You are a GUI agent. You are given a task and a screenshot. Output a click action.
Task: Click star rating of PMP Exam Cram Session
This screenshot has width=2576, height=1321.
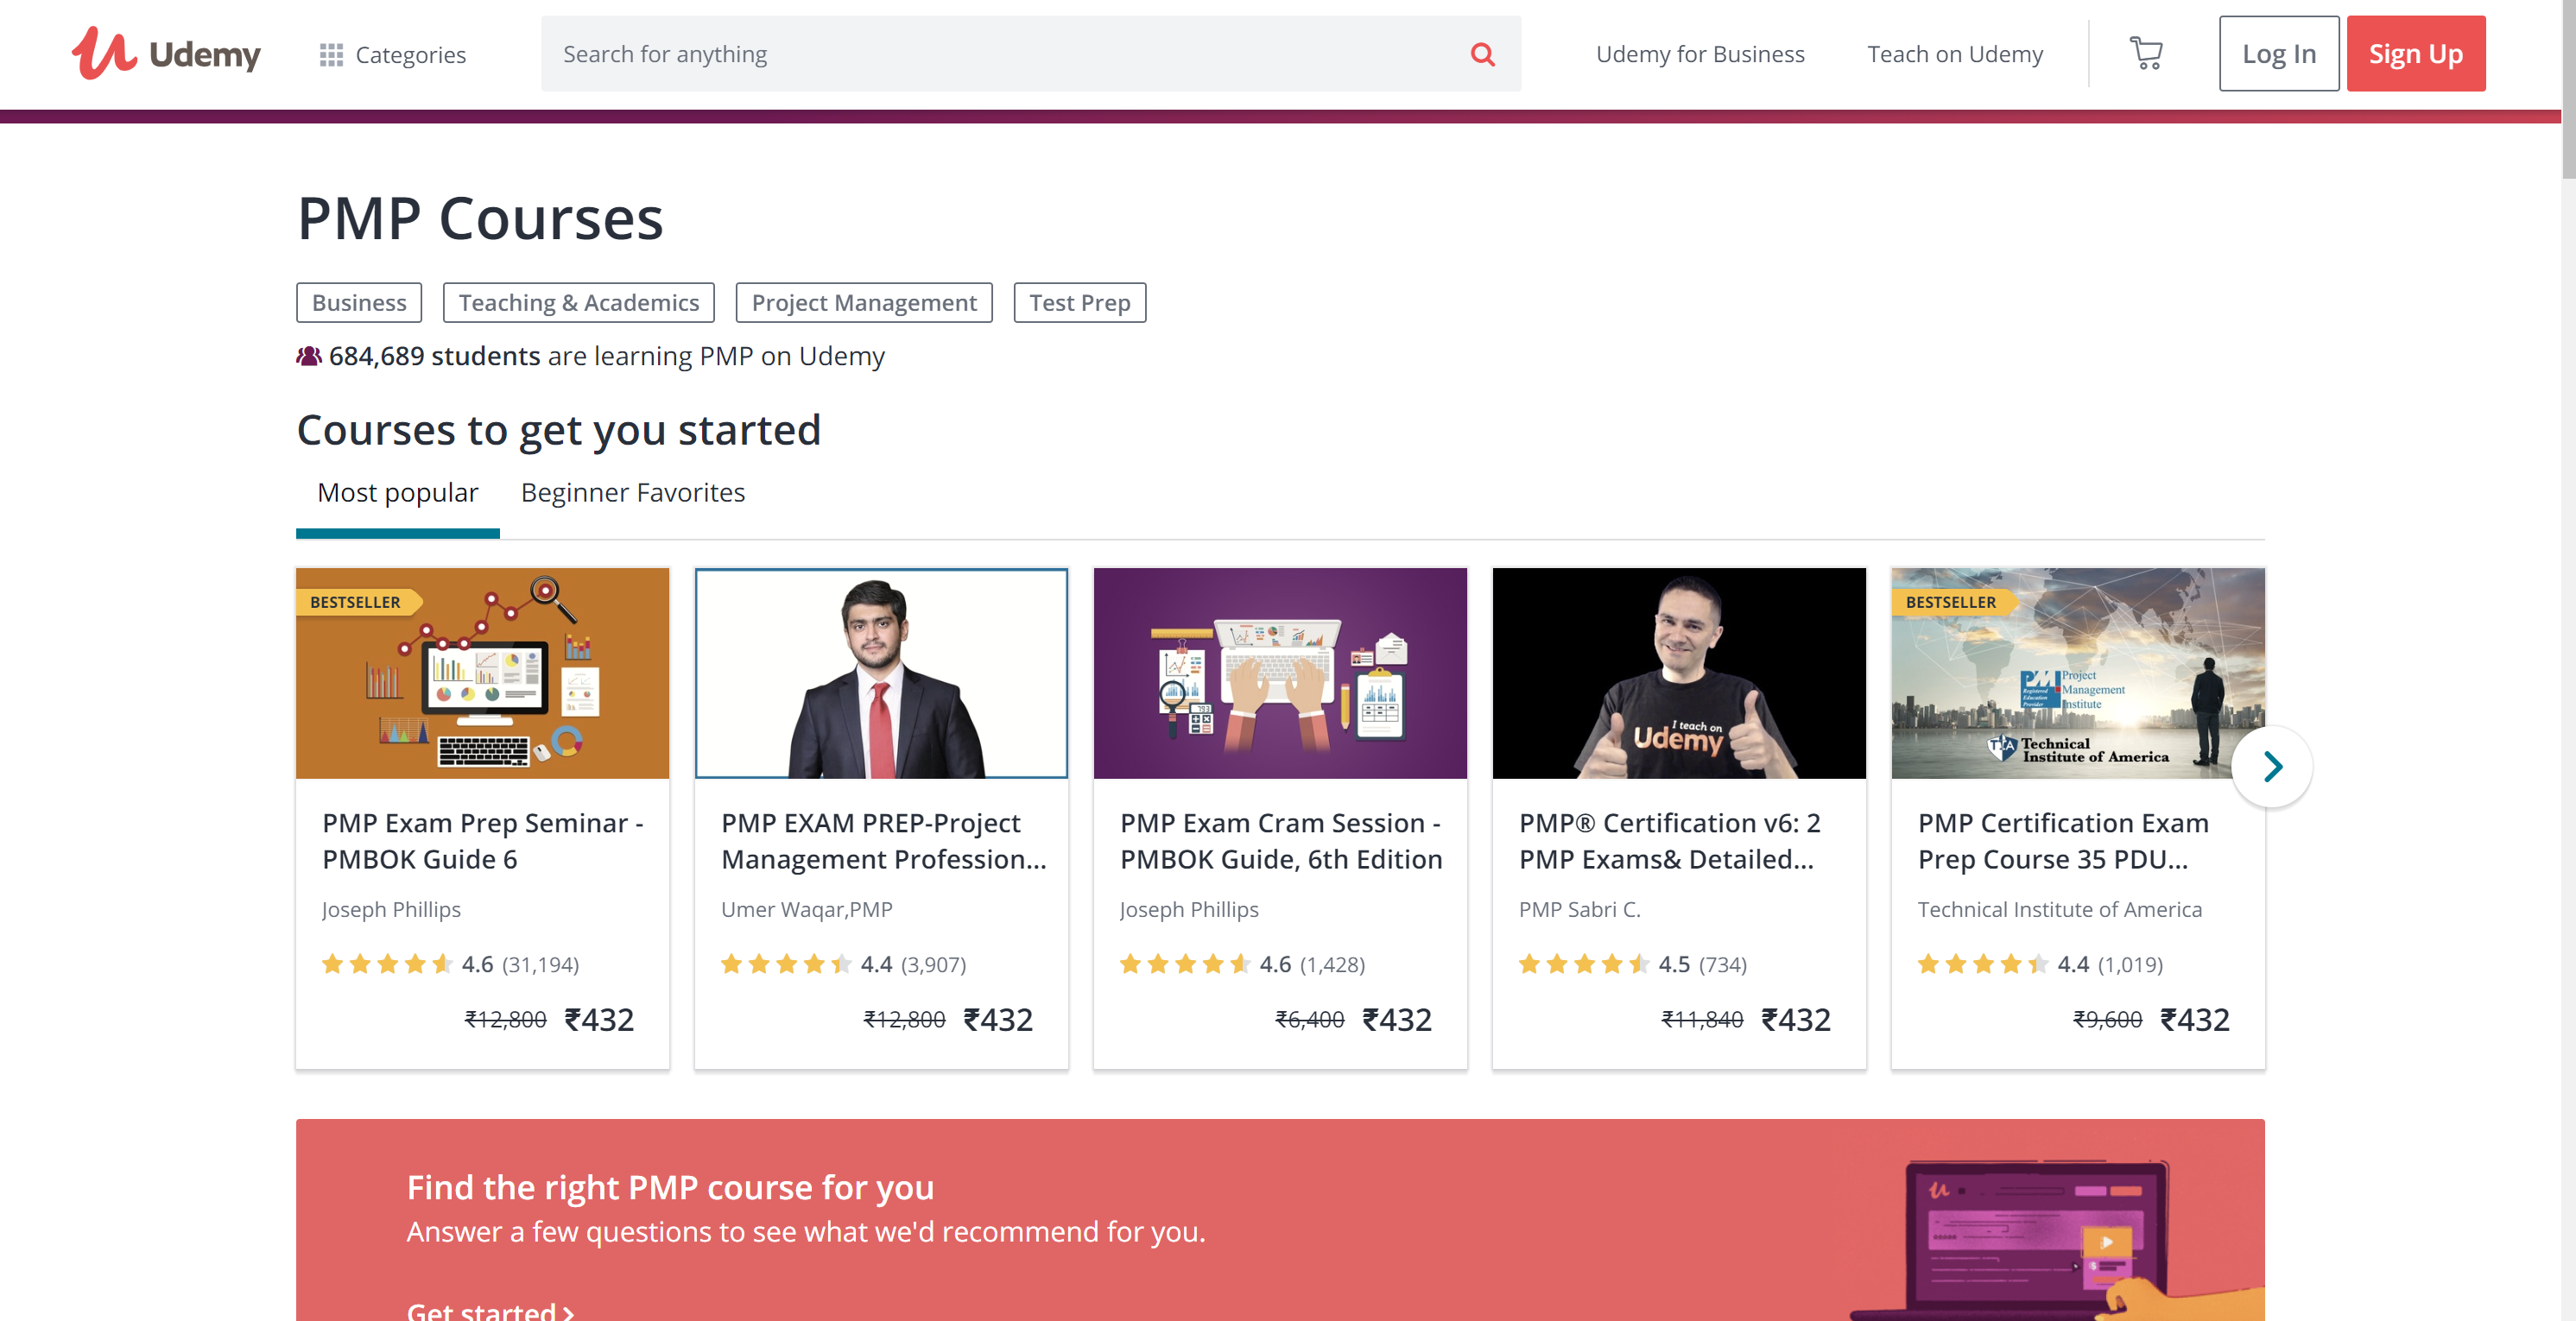click(1185, 964)
